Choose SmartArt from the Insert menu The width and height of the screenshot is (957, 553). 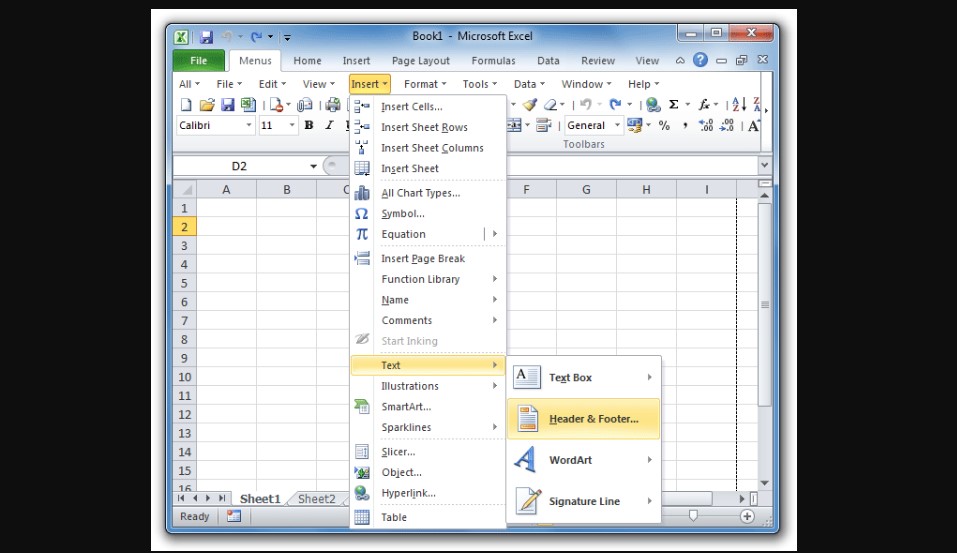click(x=428, y=407)
